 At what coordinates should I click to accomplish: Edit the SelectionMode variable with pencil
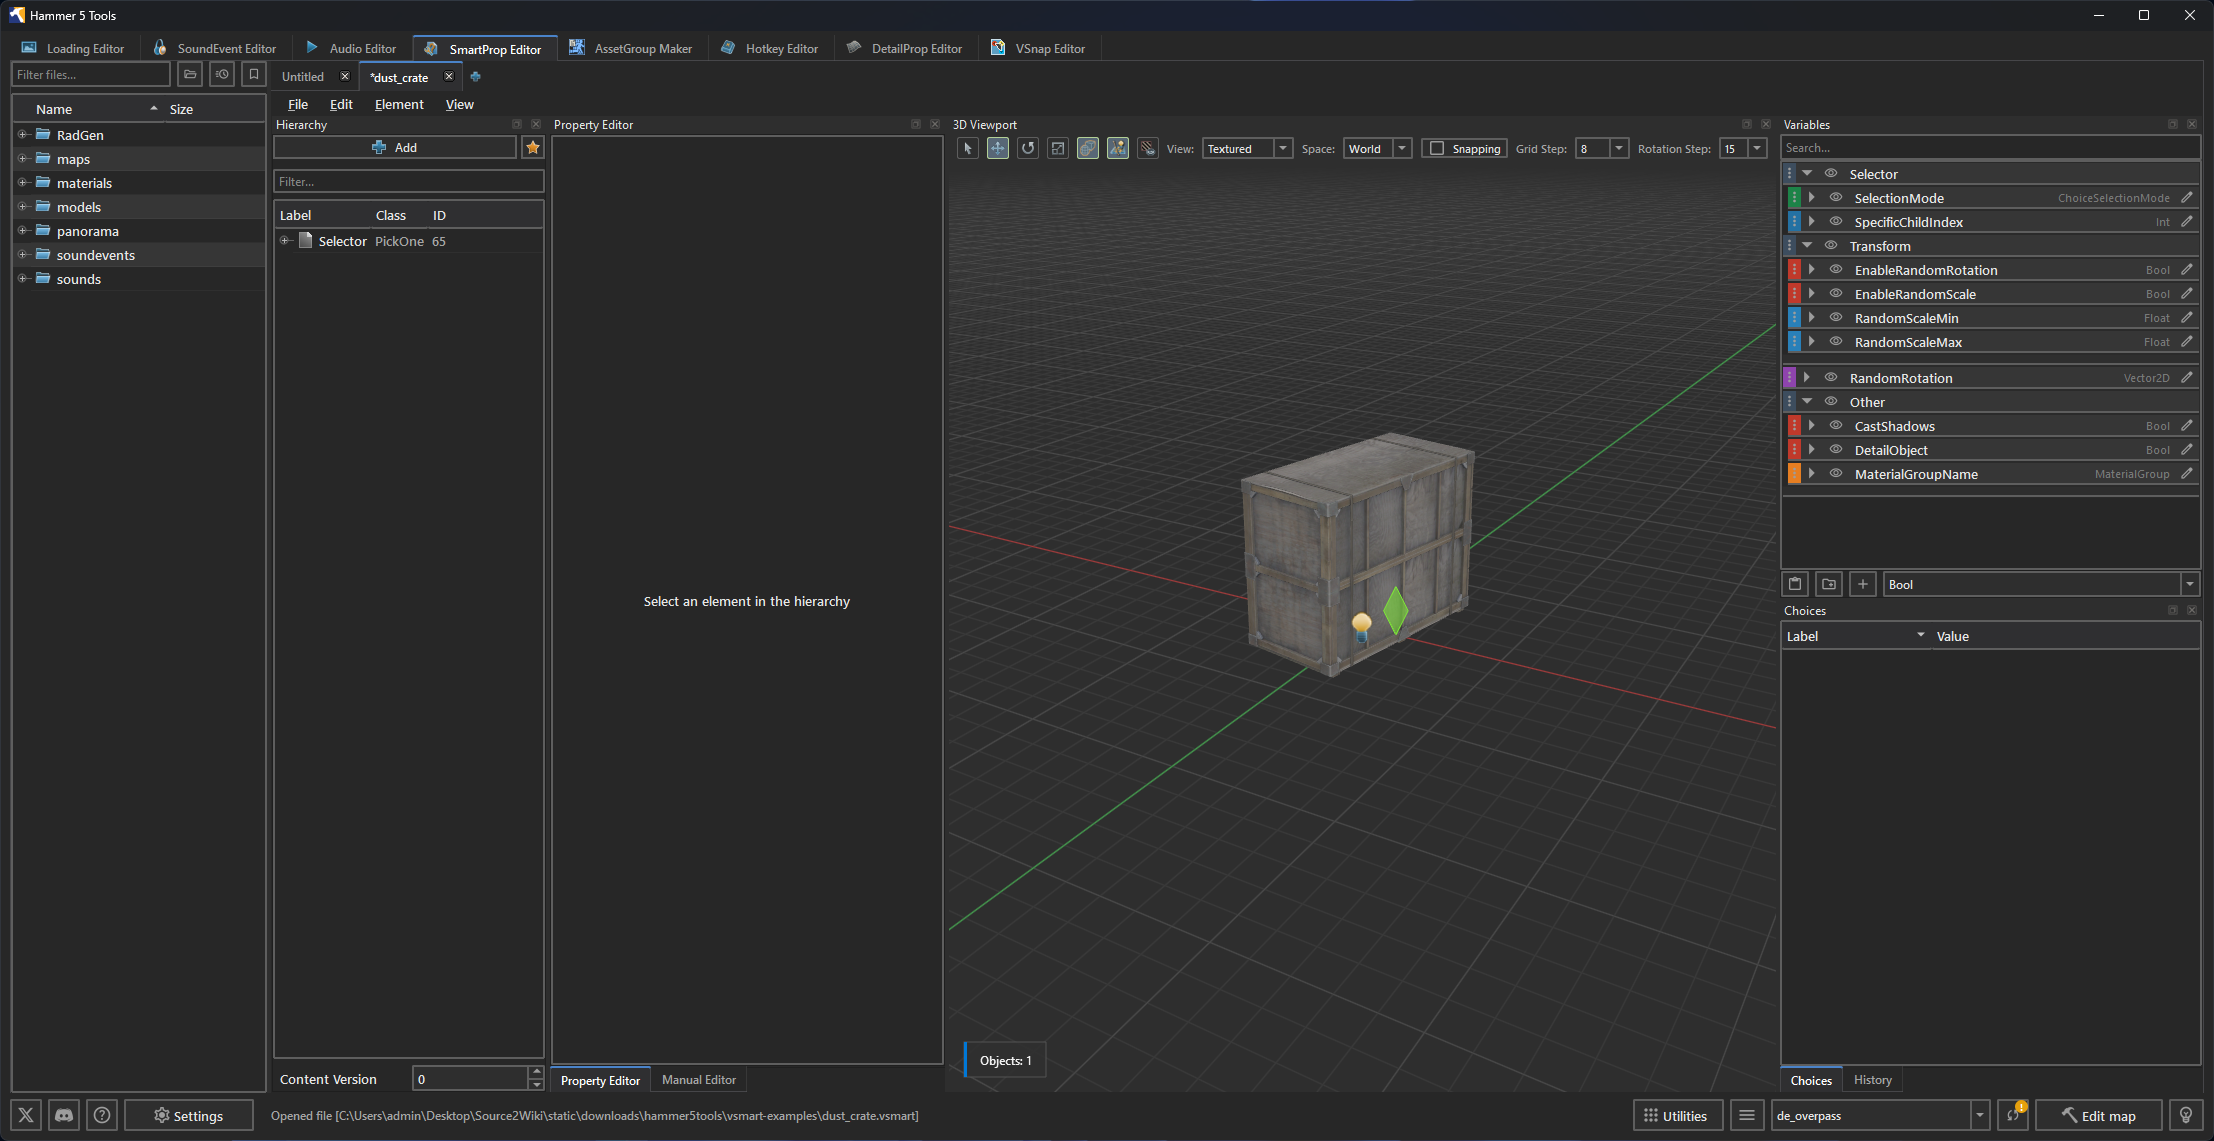coord(2187,198)
